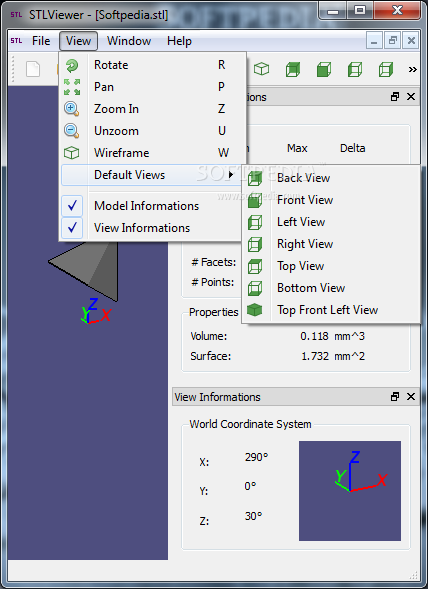Restore the Softpedia.stl document window
Screen dimensions: 428x589
click(393, 41)
